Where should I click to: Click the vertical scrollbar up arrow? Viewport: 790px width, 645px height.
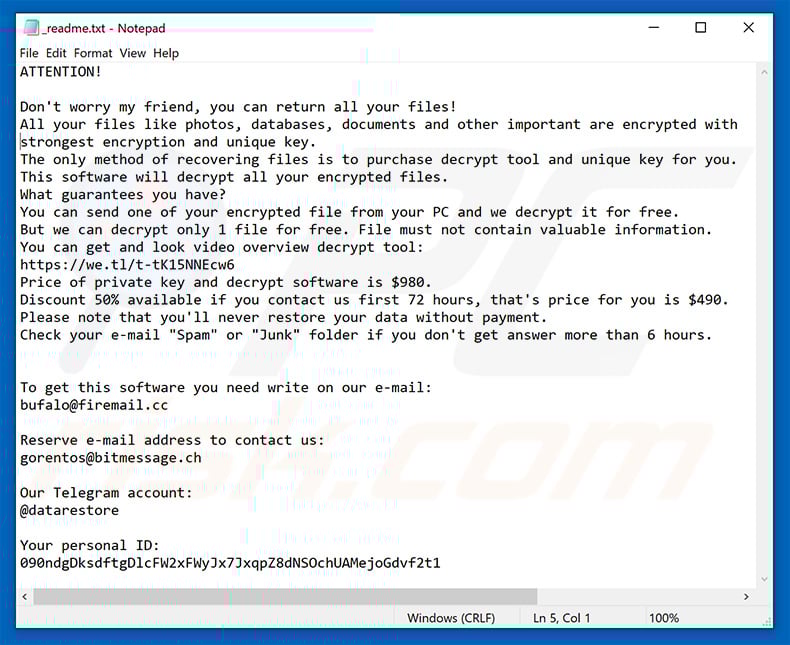[x=764, y=73]
